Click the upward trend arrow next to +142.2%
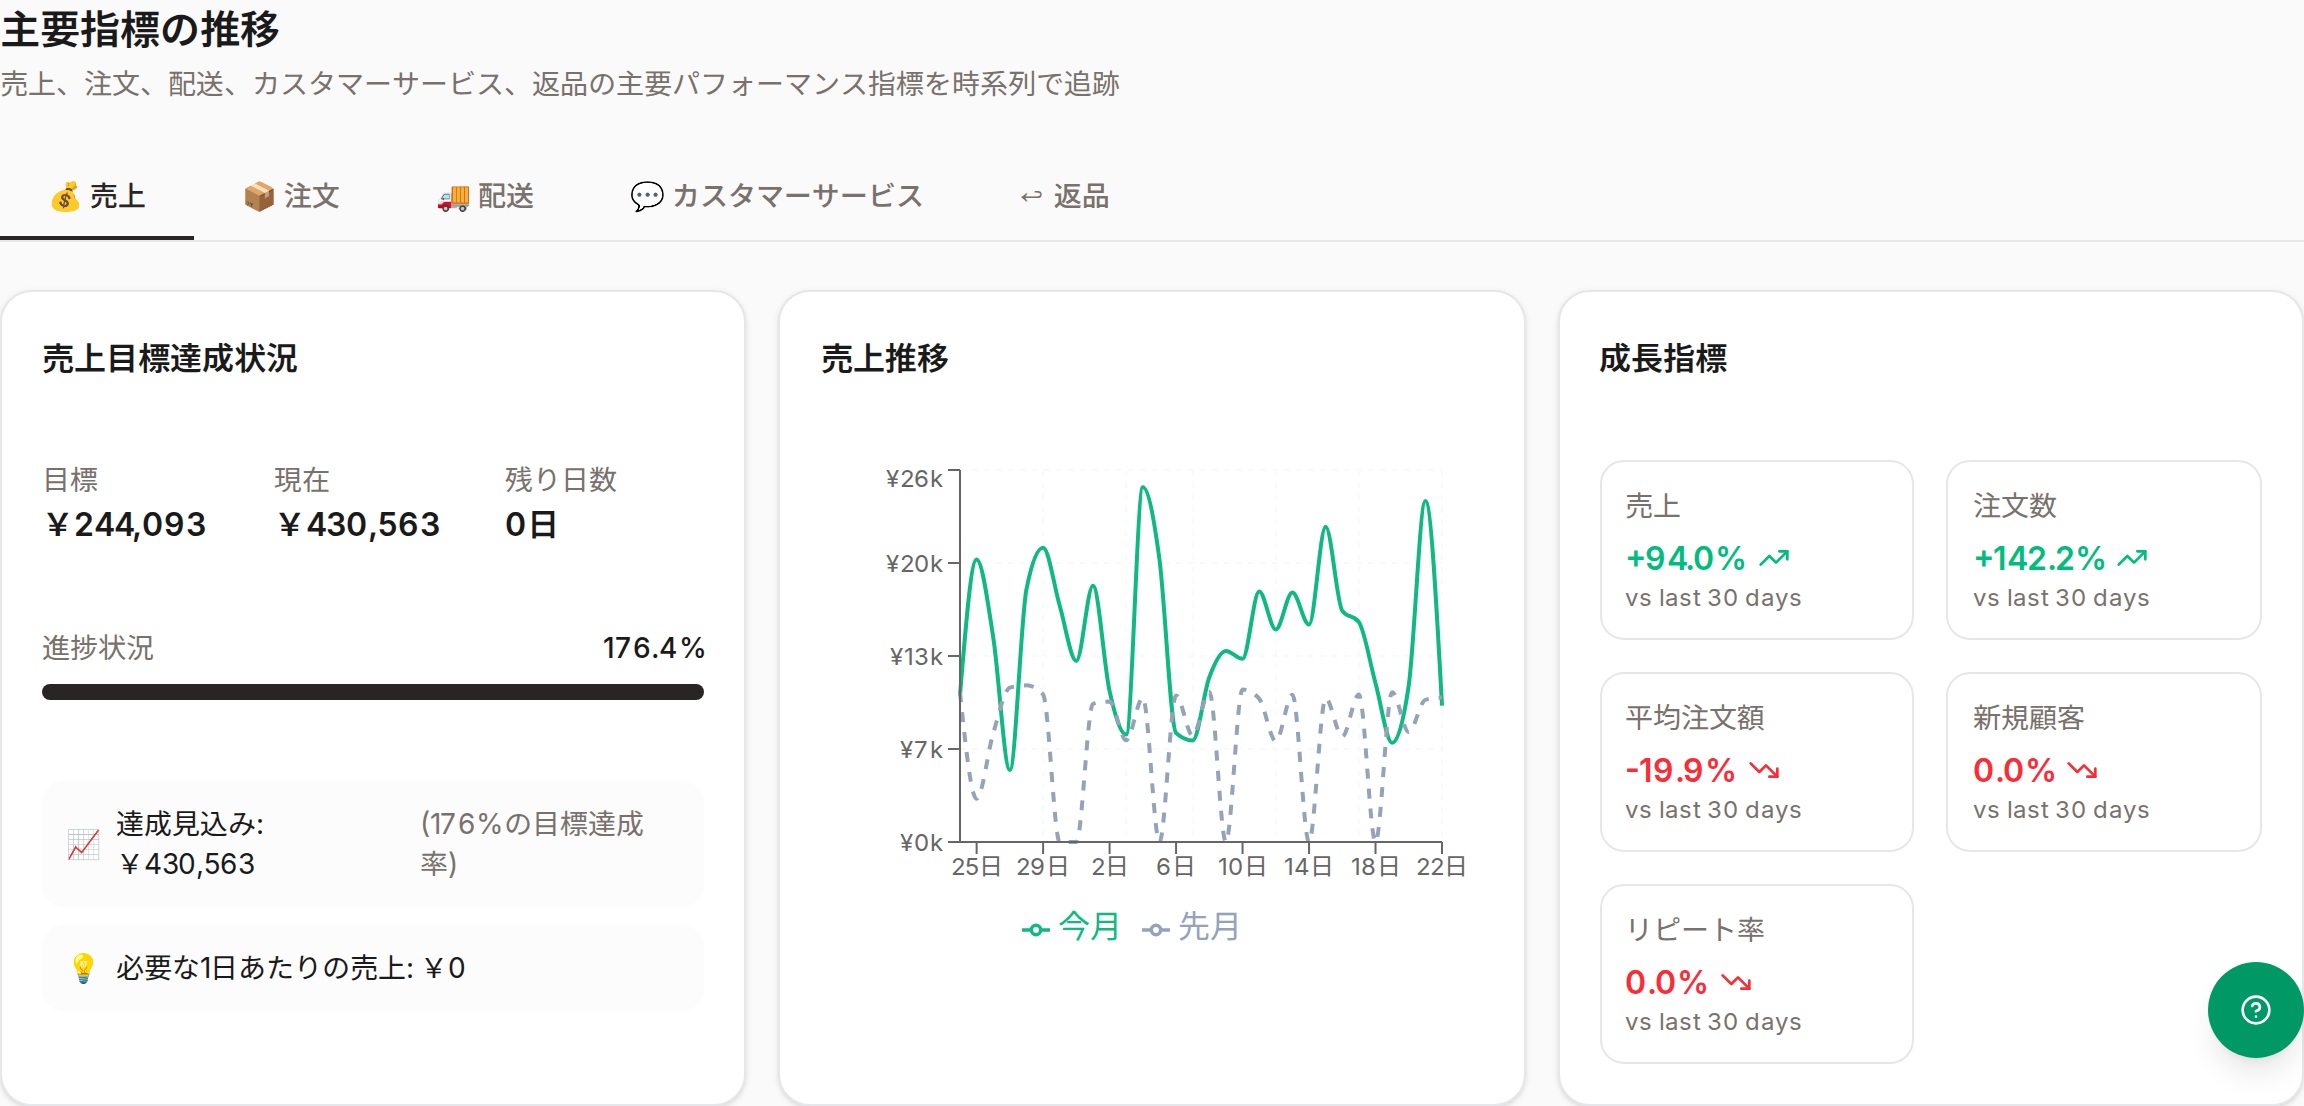2304x1106 pixels. point(2133,558)
